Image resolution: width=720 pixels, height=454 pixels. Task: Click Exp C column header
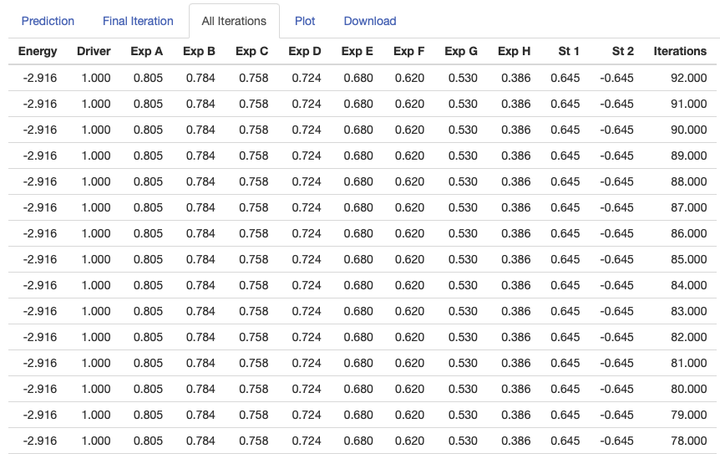pos(252,51)
